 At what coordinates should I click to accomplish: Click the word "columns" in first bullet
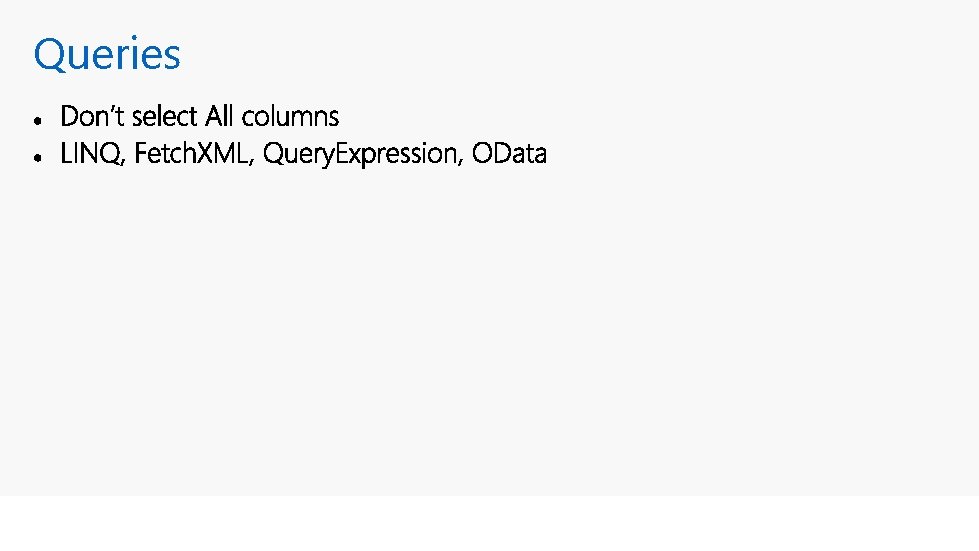(290, 116)
